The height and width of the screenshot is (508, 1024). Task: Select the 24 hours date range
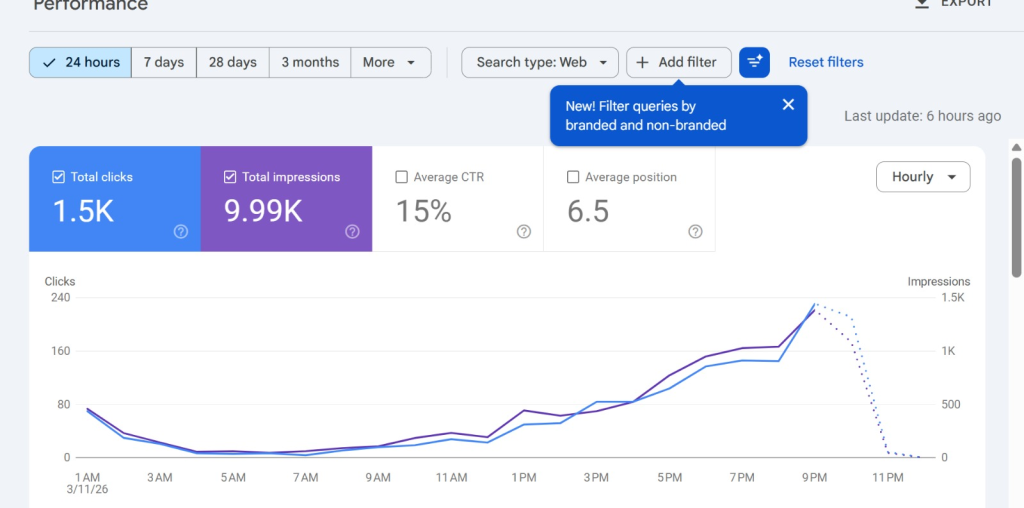[x=80, y=62]
